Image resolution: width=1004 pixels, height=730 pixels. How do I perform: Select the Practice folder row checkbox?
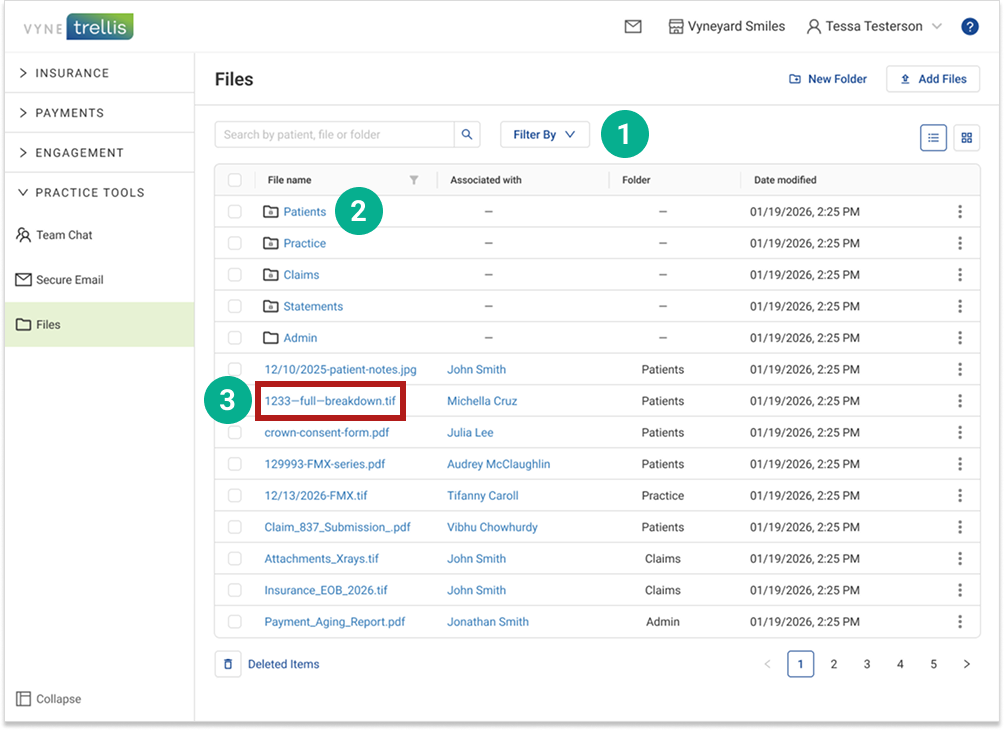pos(235,243)
